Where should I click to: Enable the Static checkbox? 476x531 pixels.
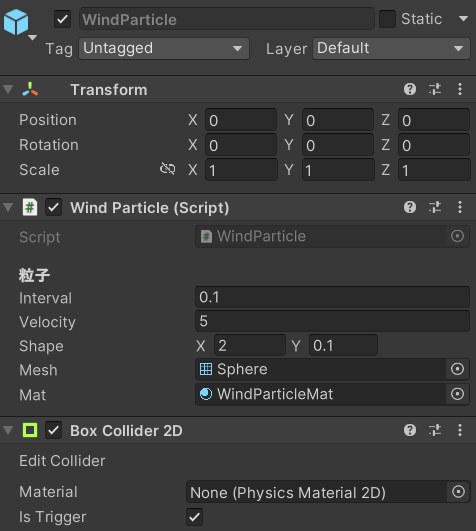click(x=387, y=19)
